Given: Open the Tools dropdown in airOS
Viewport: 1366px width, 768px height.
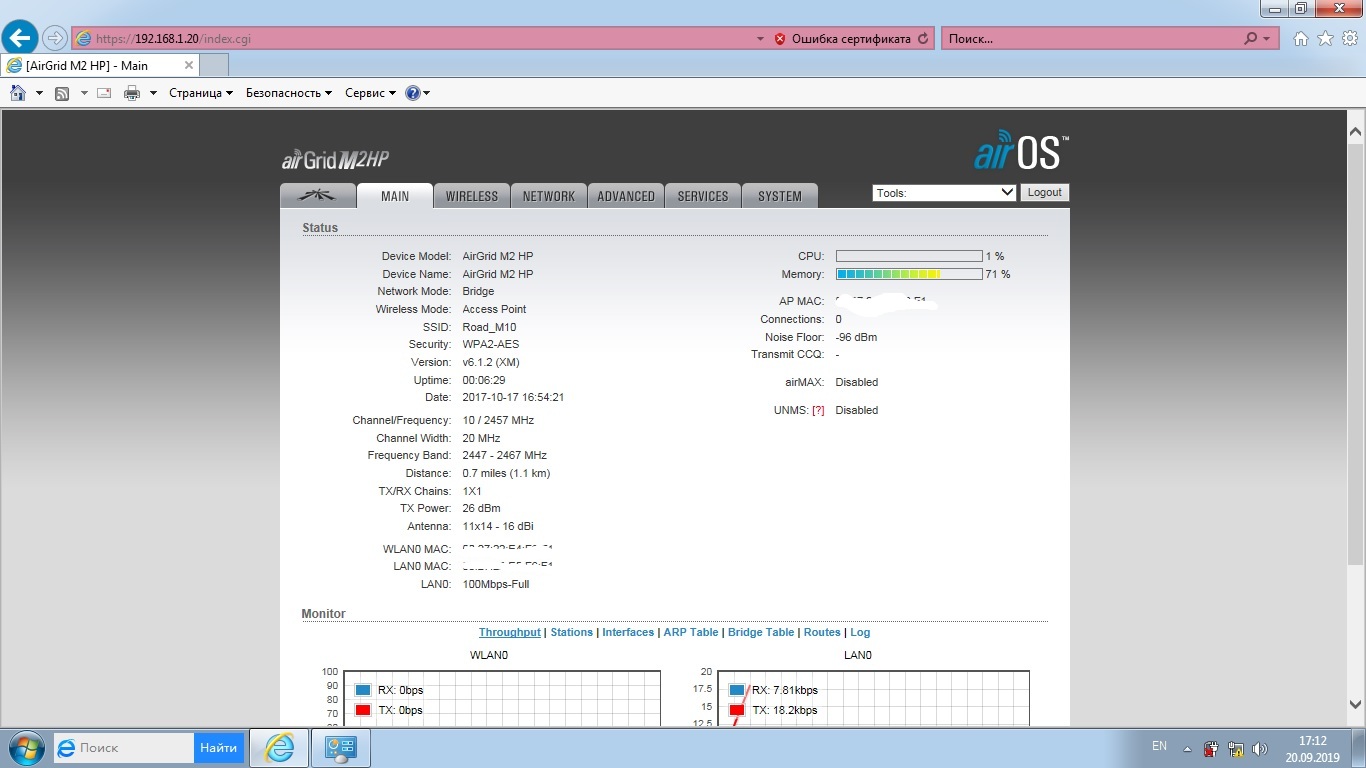Looking at the screenshot, I should click(944, 193).
